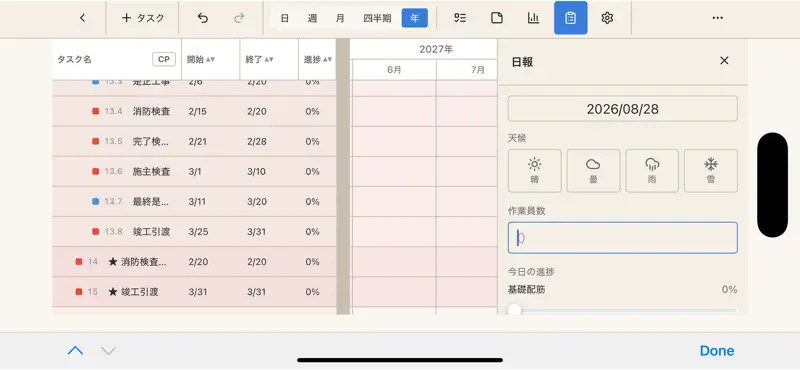Select milestone row 14 ★ 消防検査…
The height and width of the screenshot is (370, 800).
(194, 262)
